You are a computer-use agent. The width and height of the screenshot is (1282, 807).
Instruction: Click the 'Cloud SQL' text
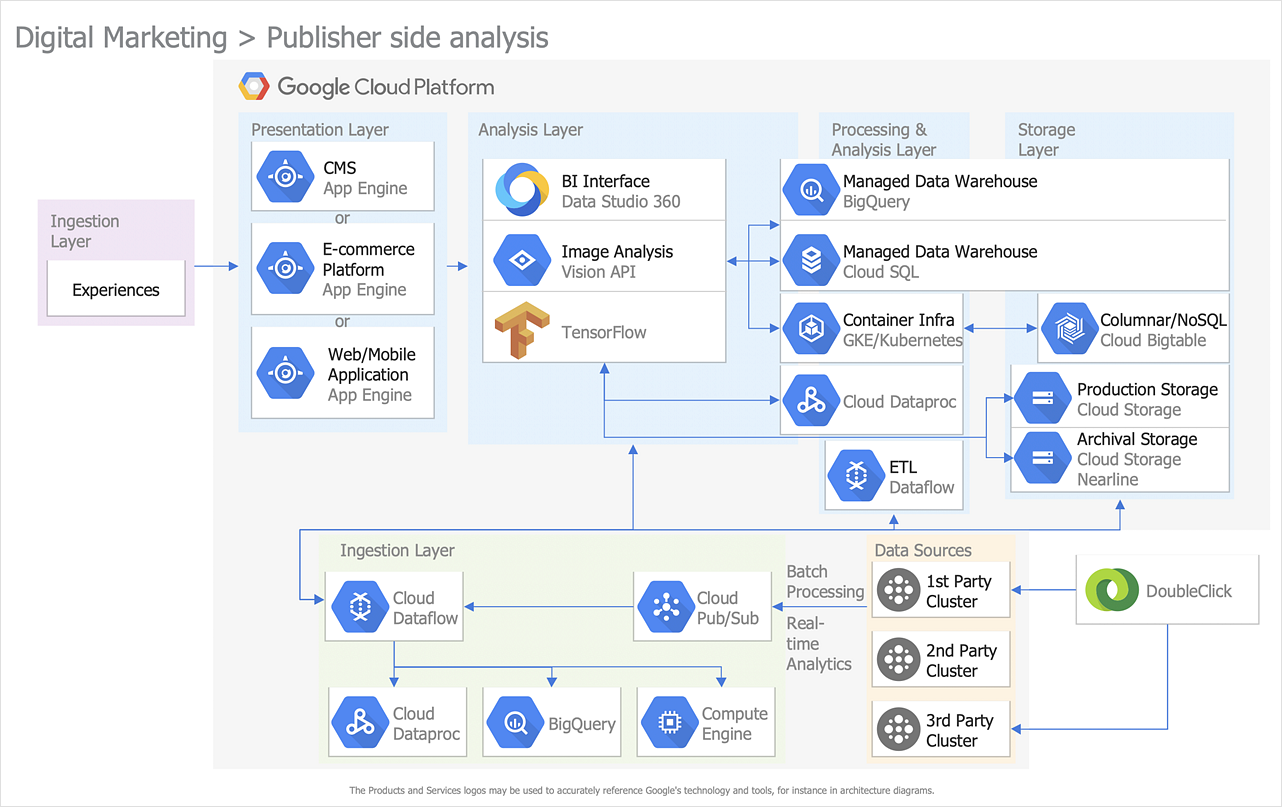pyautogui.click(x=881, y=272)
